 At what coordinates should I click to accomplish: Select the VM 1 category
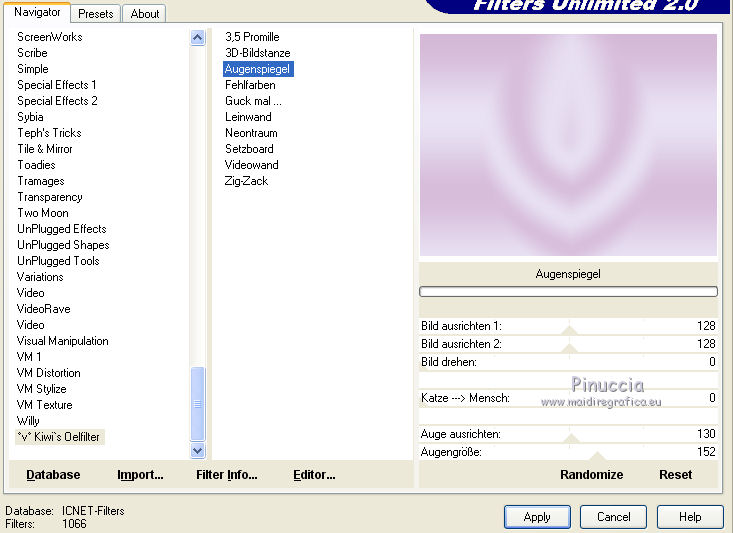[x=29, y=357]
